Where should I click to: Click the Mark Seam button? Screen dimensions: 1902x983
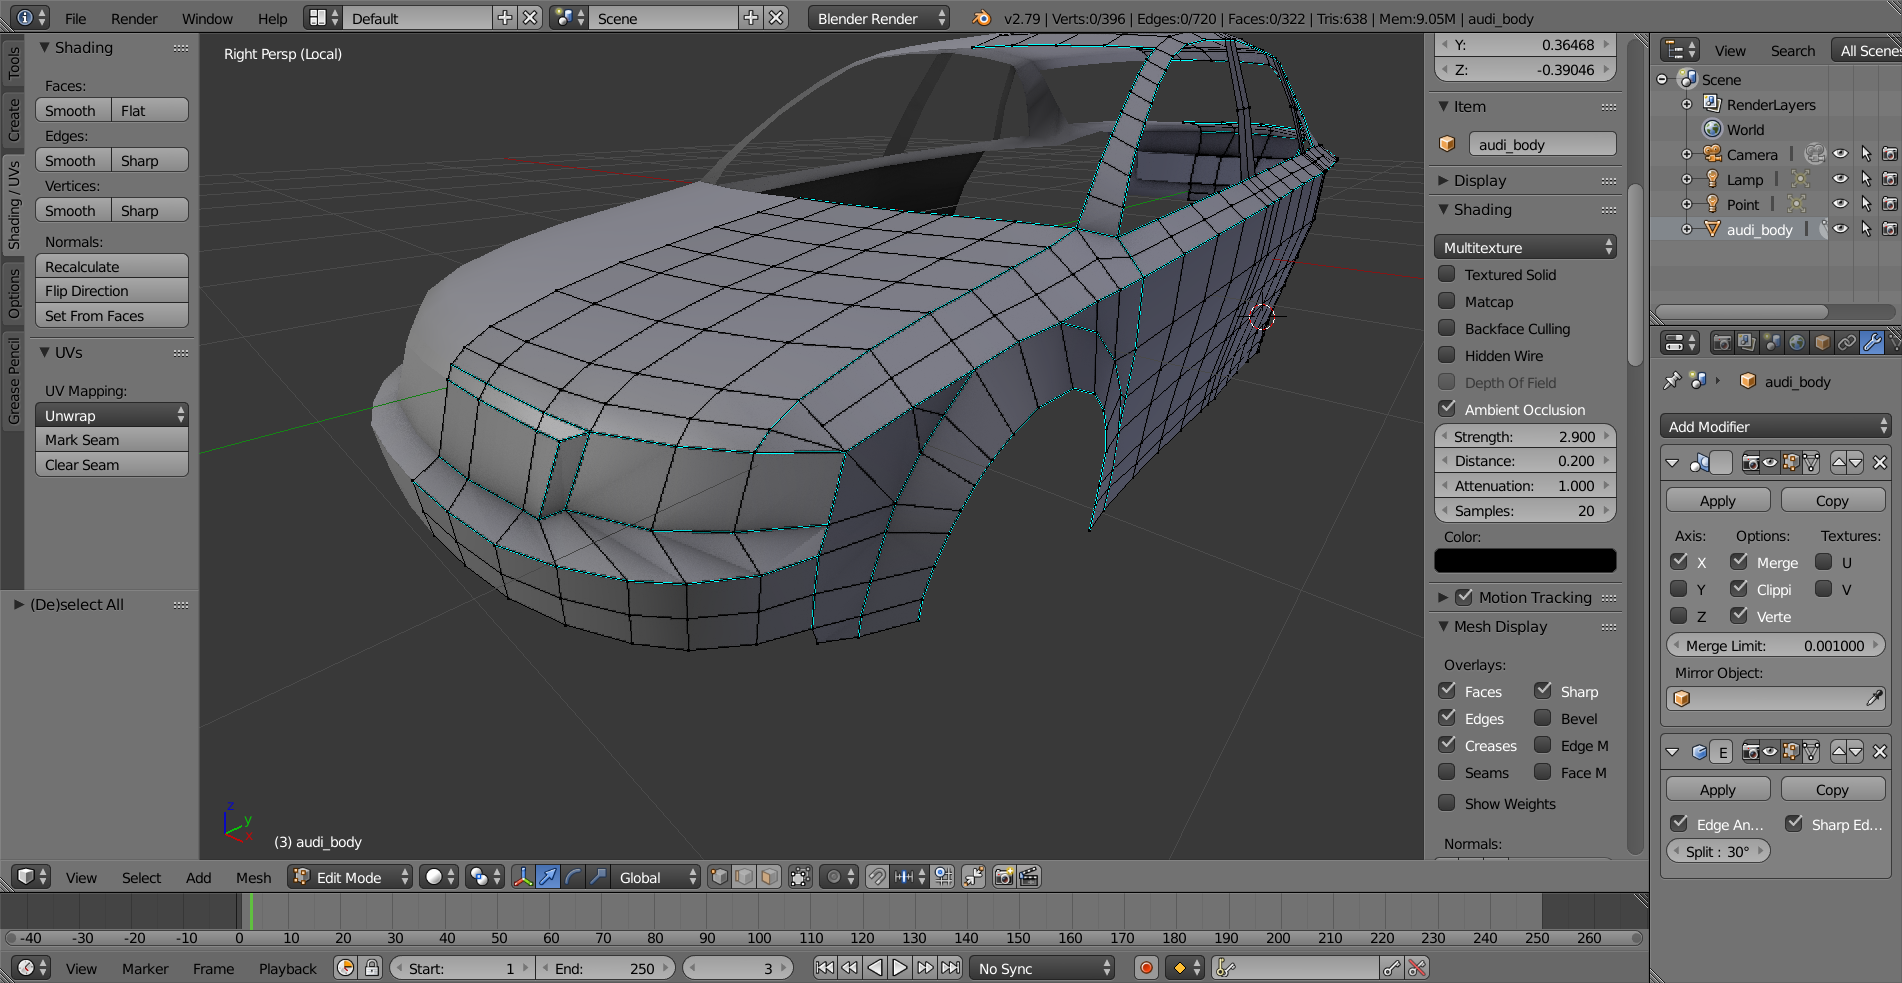111,440
